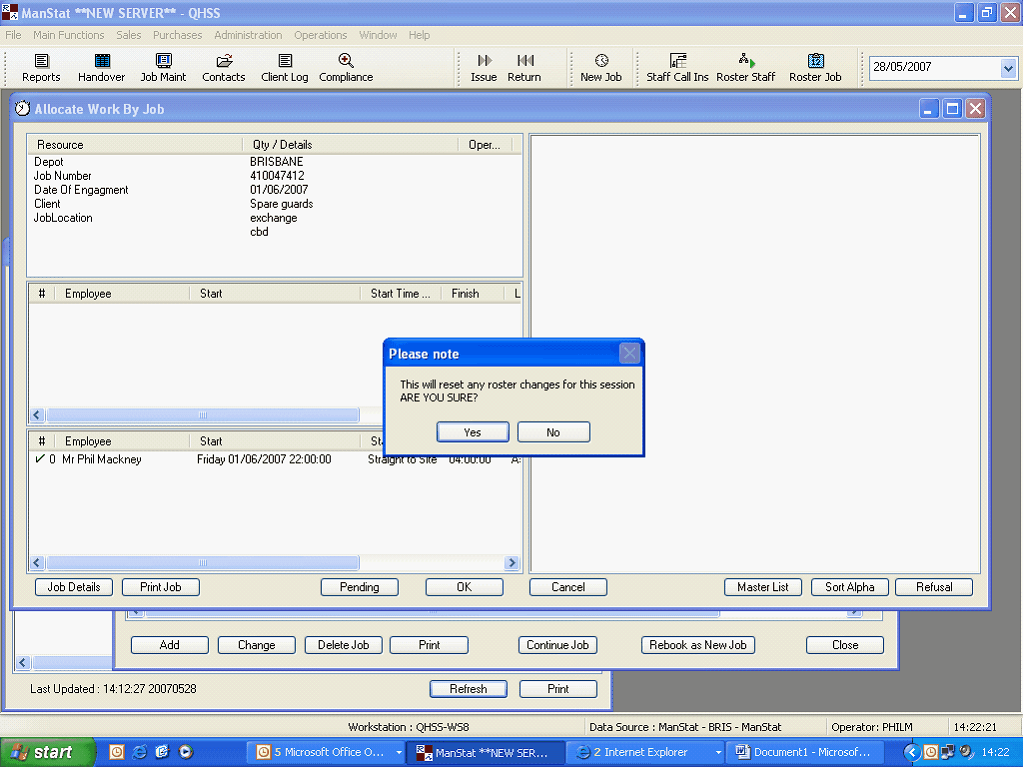This screenshot has width=1024, height=768.
Task: Open the Main Functions menu
Action: pyautogui.click(x=69, y=35)
